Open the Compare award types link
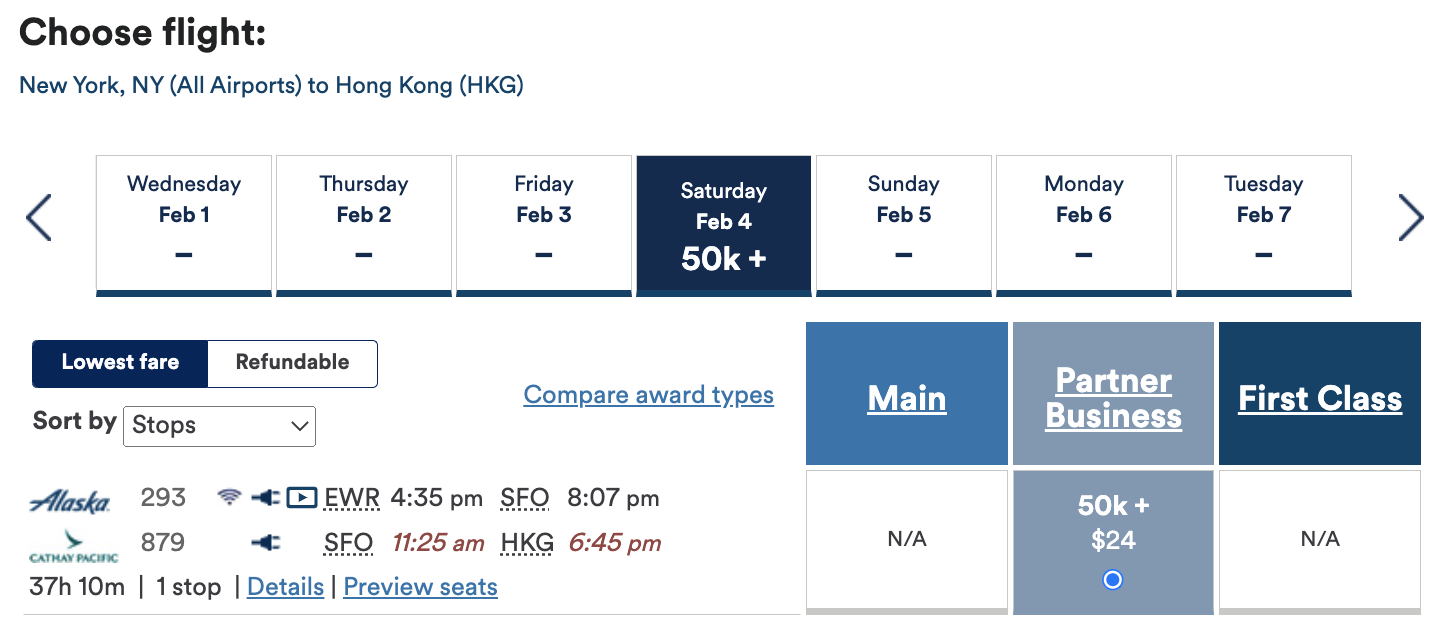The width and height of the screenshot is (1454, 630). pyautogui.click(x=648, y=395)
